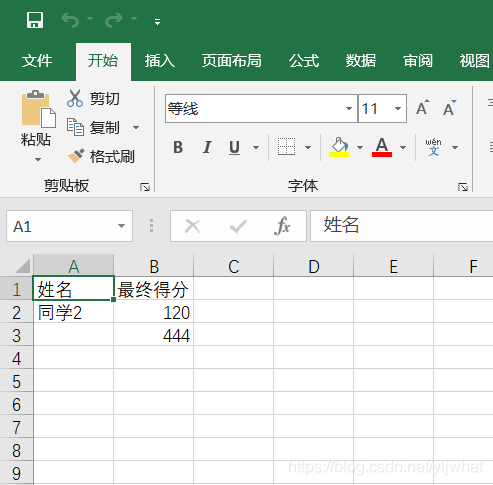Click Decrease Font Size icon
The height and width of the screenshot is (485, 493).
tap(449, 108)
